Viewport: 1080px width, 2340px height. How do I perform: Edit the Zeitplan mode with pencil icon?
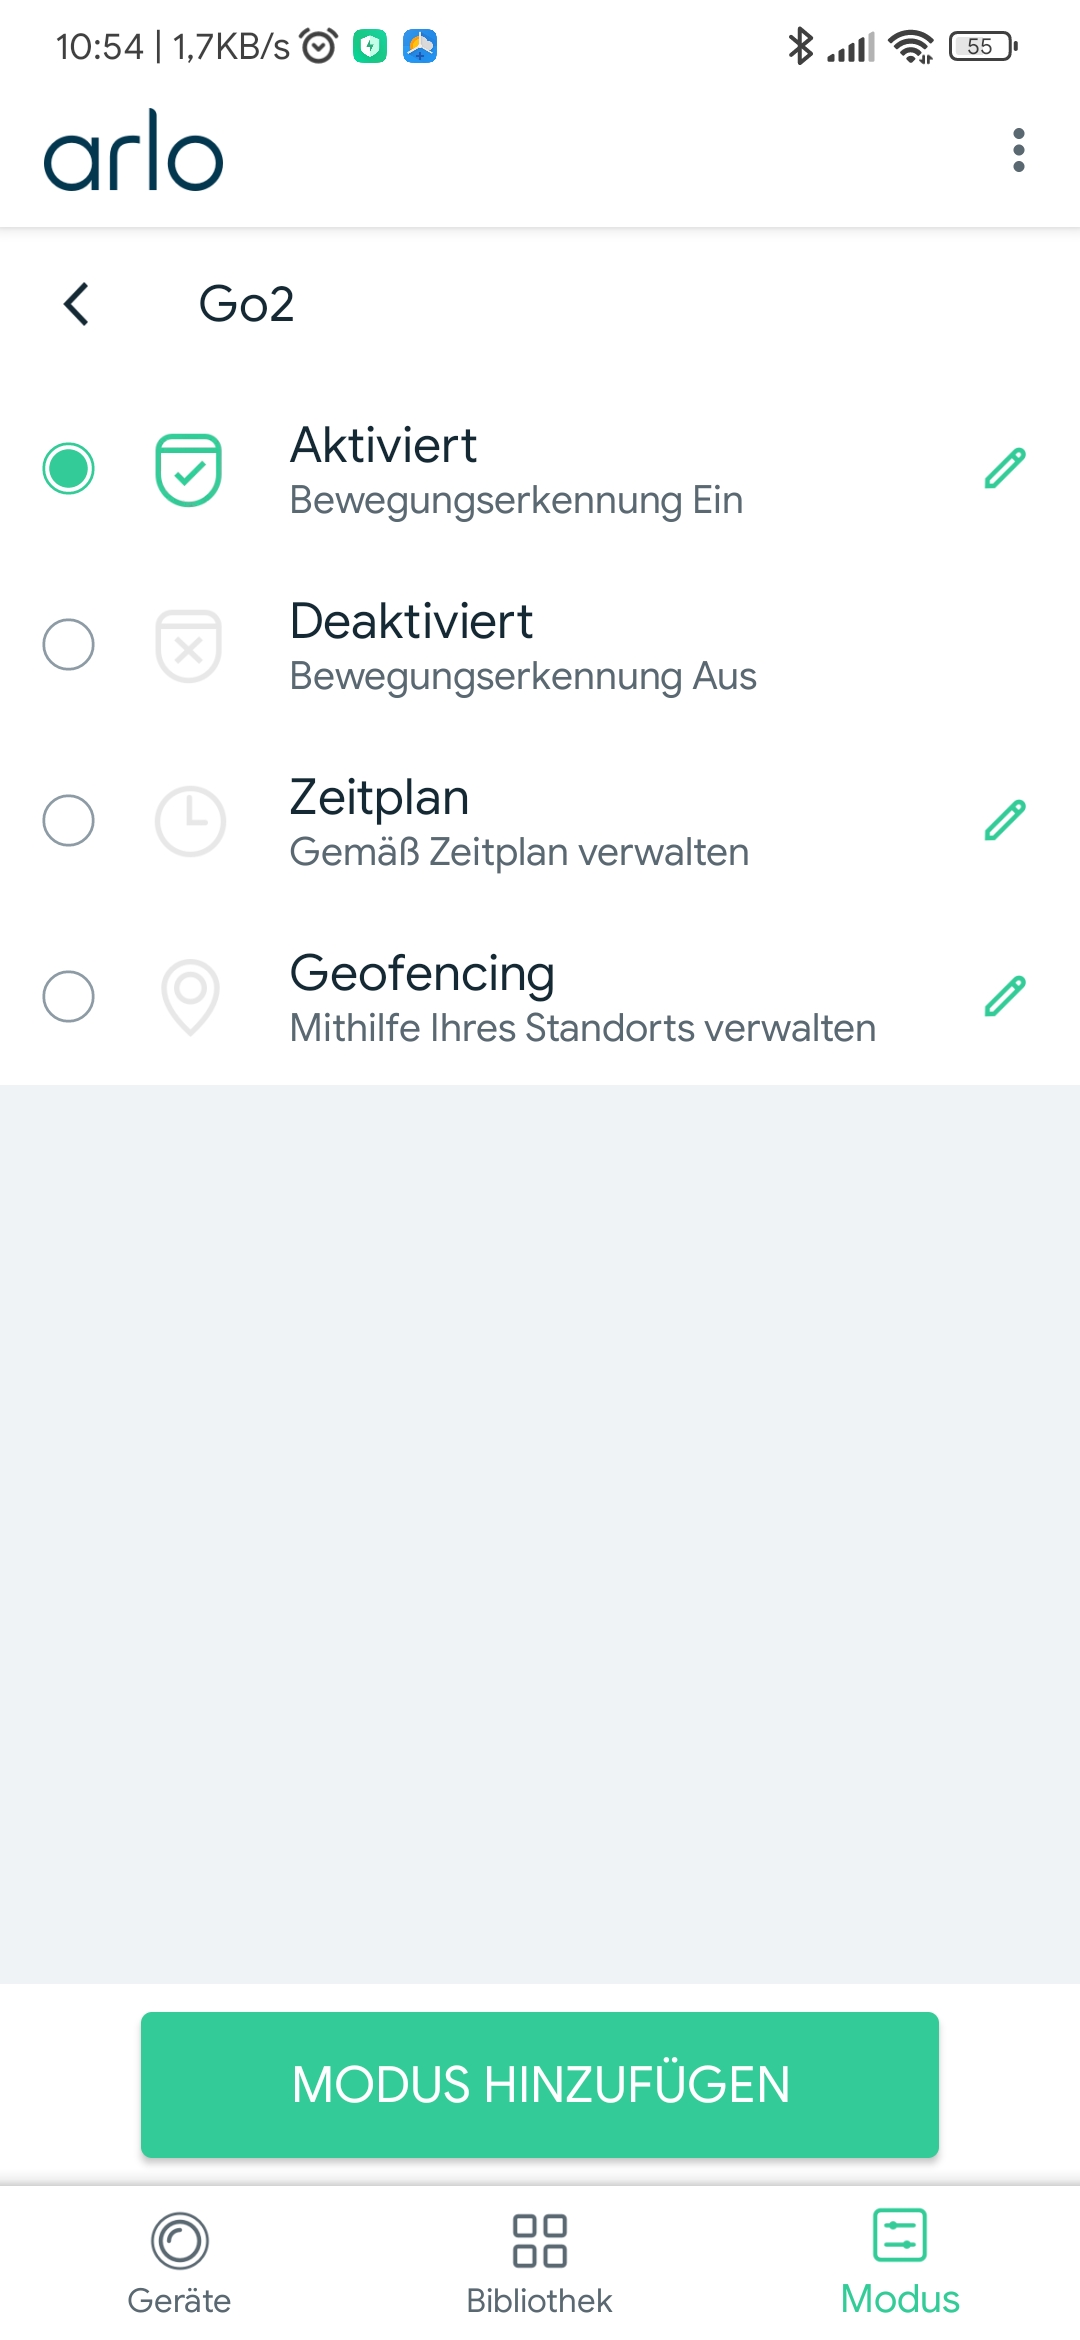point(1004,820)
